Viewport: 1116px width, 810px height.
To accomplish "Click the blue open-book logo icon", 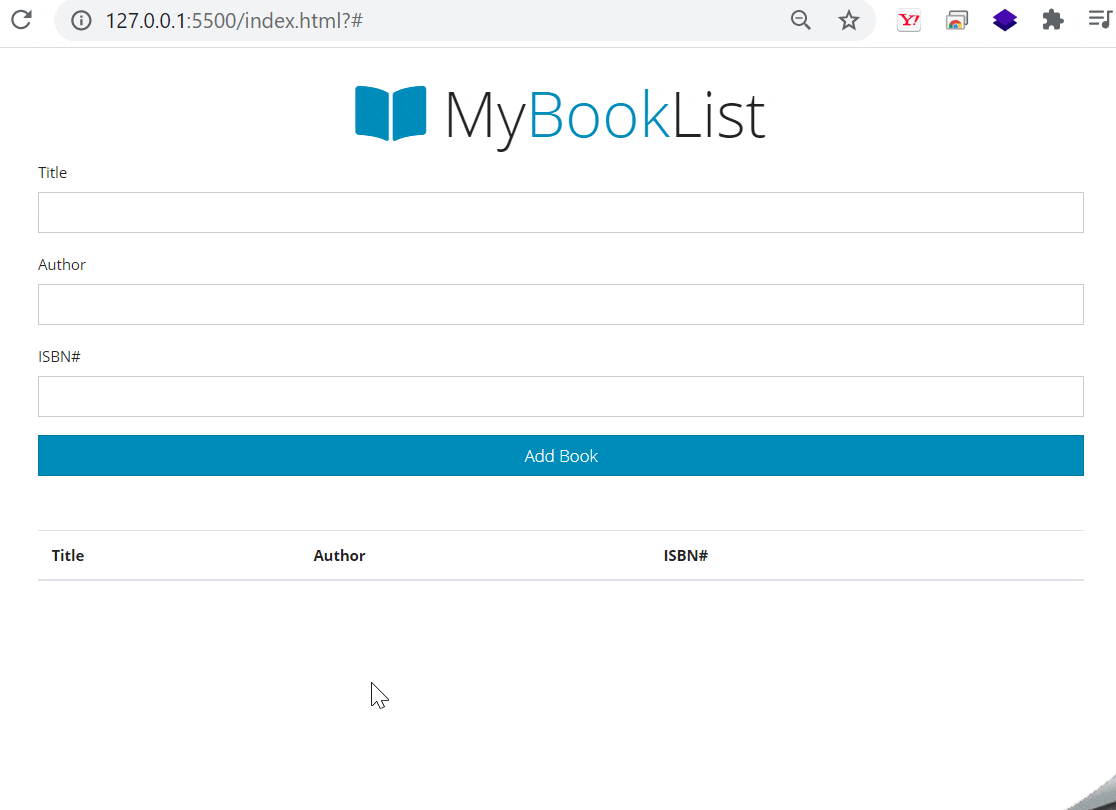I will click(x=391, y=113).
